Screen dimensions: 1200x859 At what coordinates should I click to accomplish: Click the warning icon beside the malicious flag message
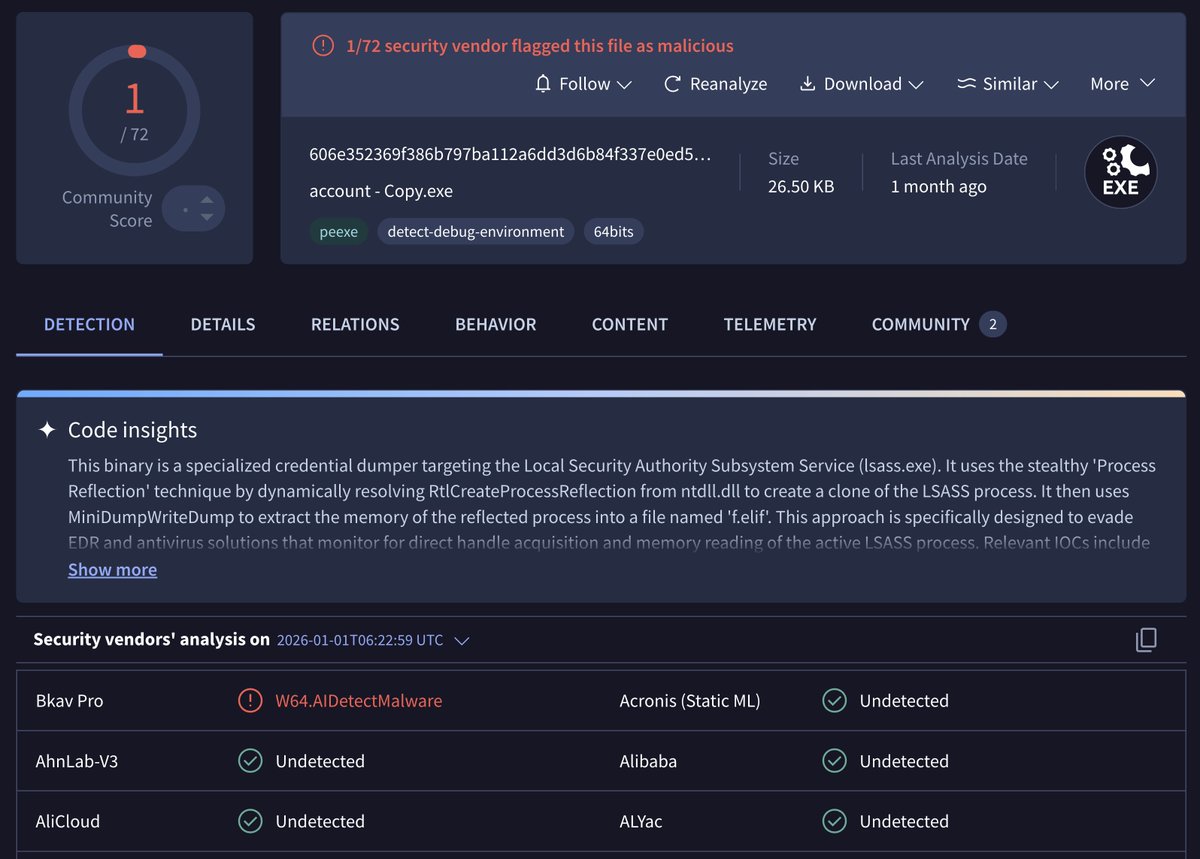pyautogui.click(x=321, y=45)
